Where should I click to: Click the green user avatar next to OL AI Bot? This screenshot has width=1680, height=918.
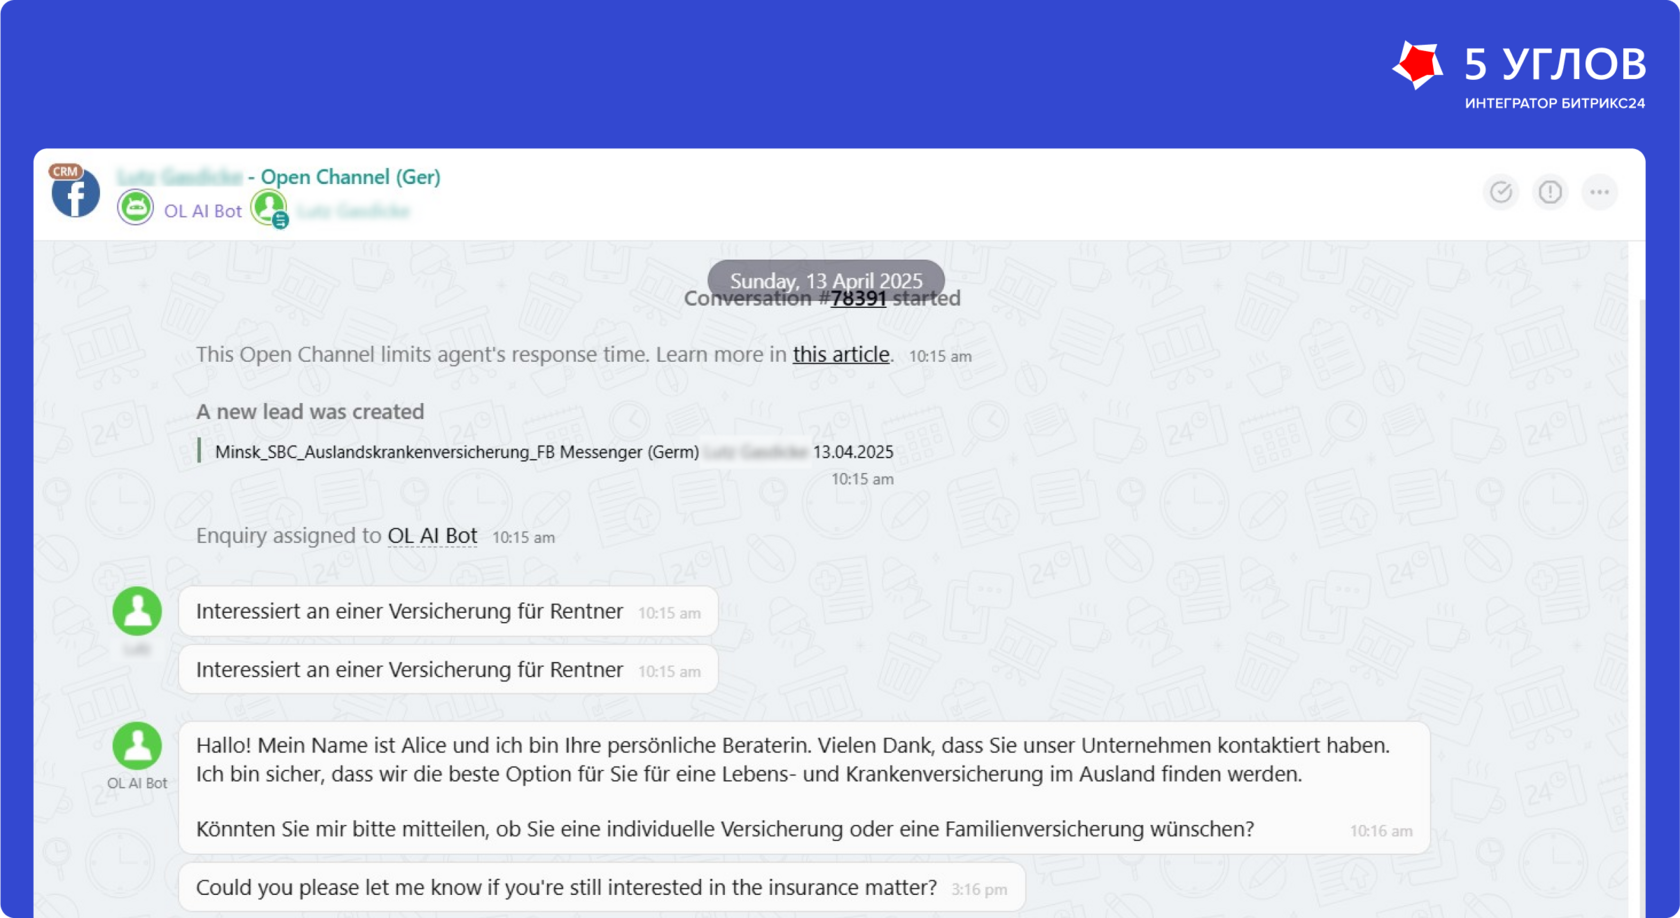(270, 208)
